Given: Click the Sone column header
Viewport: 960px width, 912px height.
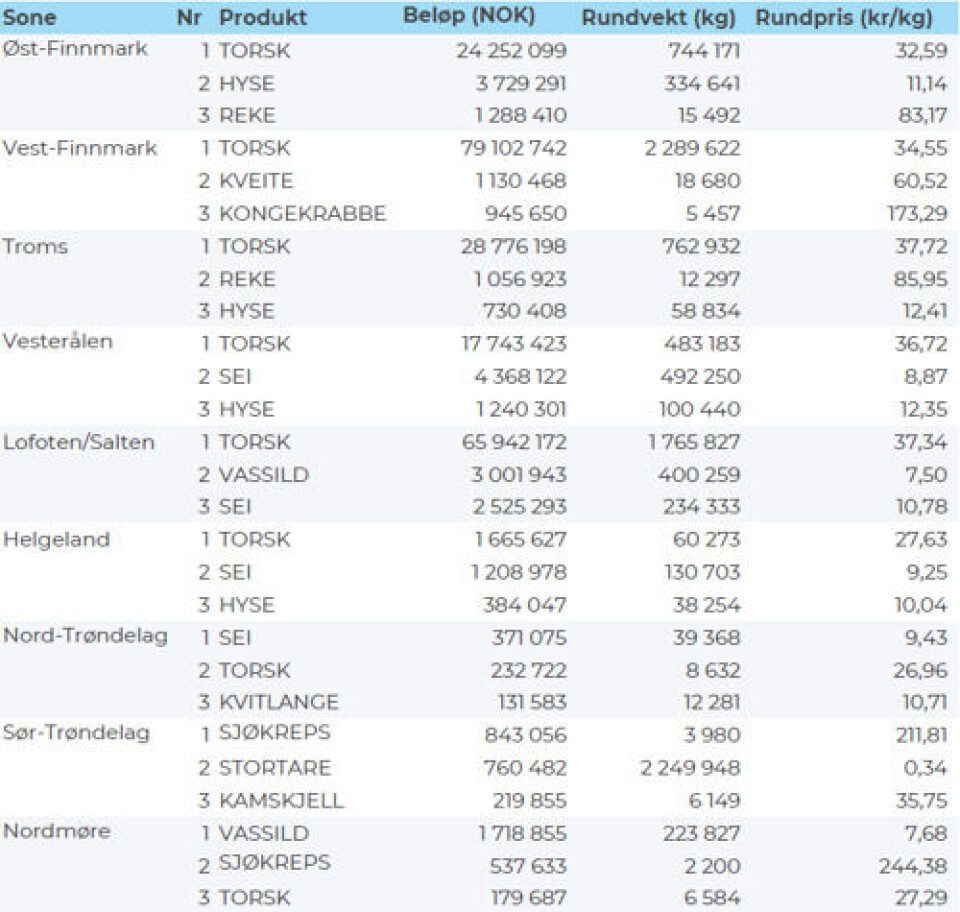Looking at the screenshot, I should point(30,18).
